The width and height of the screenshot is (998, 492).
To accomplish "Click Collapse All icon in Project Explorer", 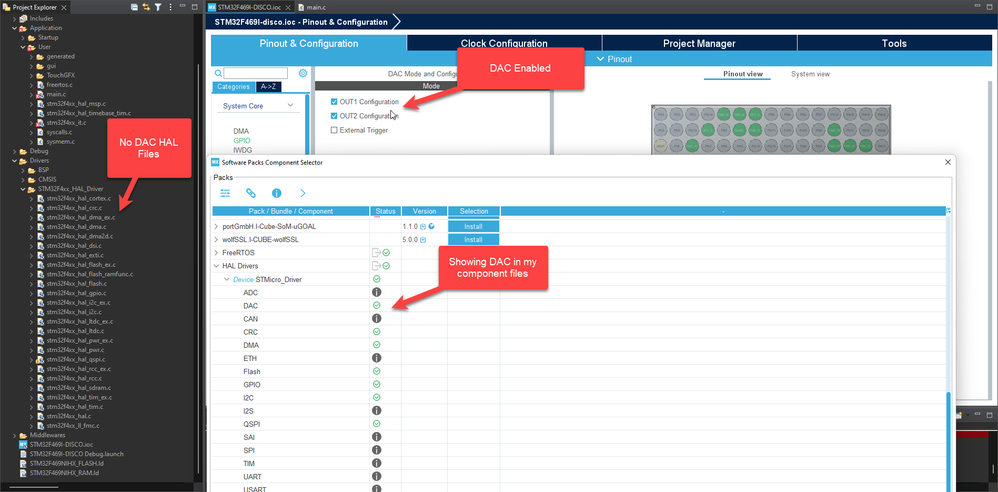I will pyautogui.click(x=134, y=7).
